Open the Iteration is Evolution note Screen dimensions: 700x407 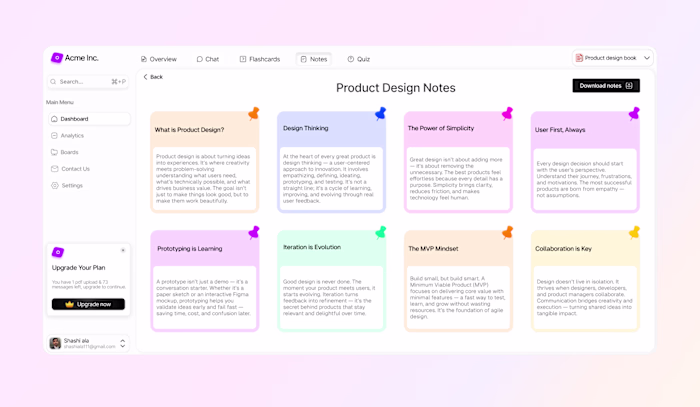(331, 281)
